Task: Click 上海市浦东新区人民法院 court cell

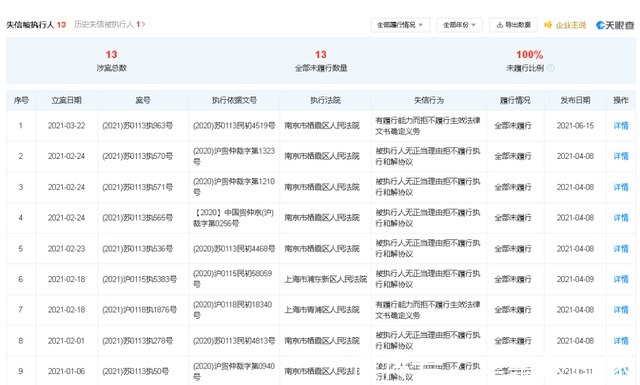Action: coord(326,279)
